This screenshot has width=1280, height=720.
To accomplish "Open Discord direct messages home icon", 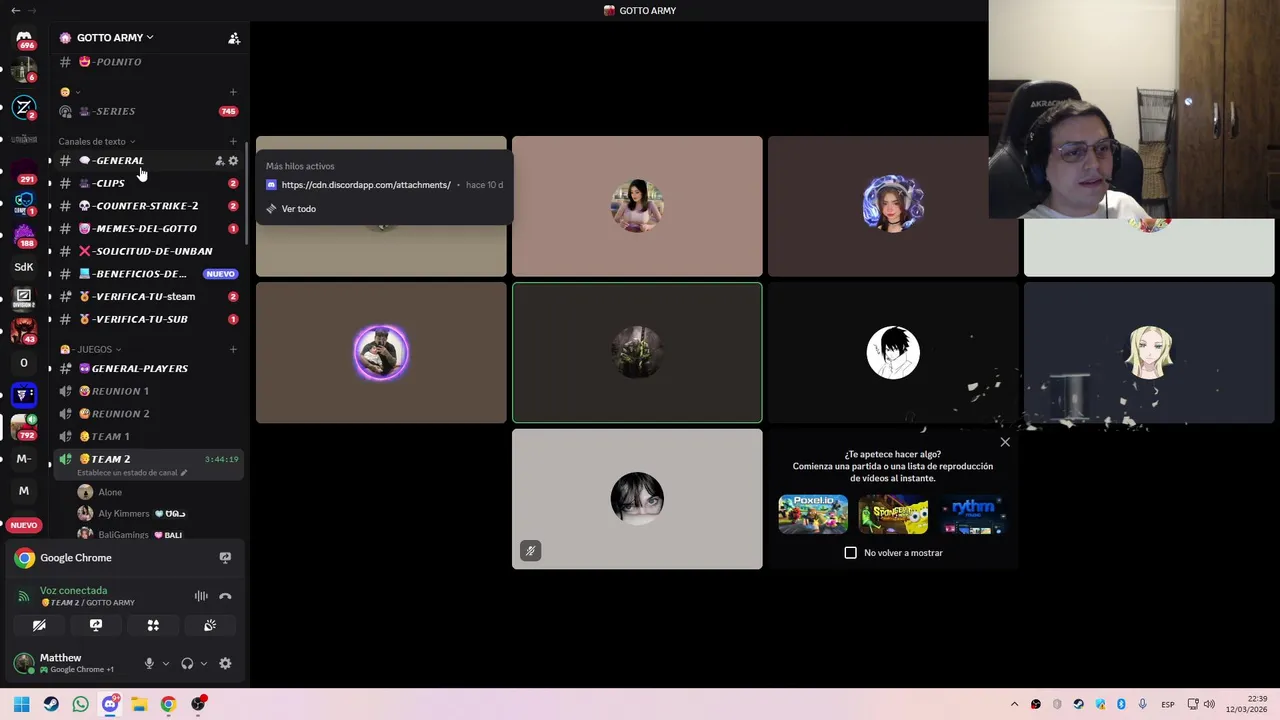I will pos(24,38).
